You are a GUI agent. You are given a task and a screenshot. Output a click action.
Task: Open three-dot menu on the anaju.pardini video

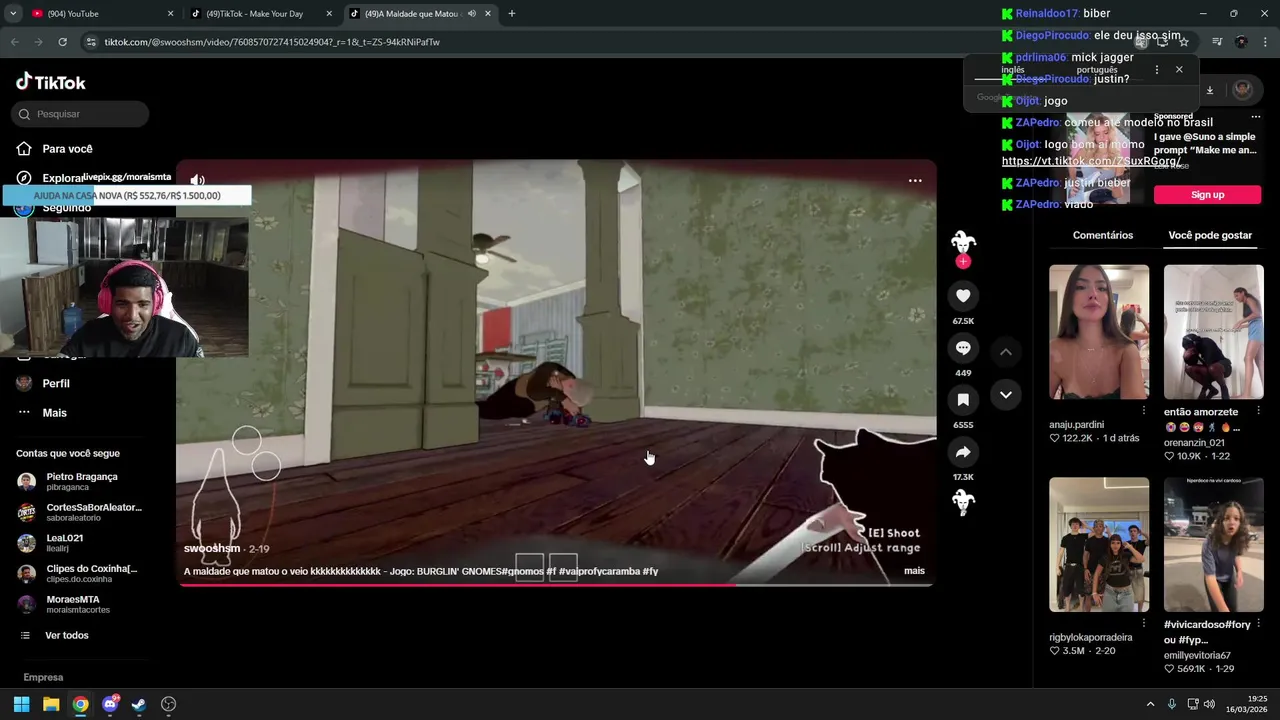point(1144,411)
